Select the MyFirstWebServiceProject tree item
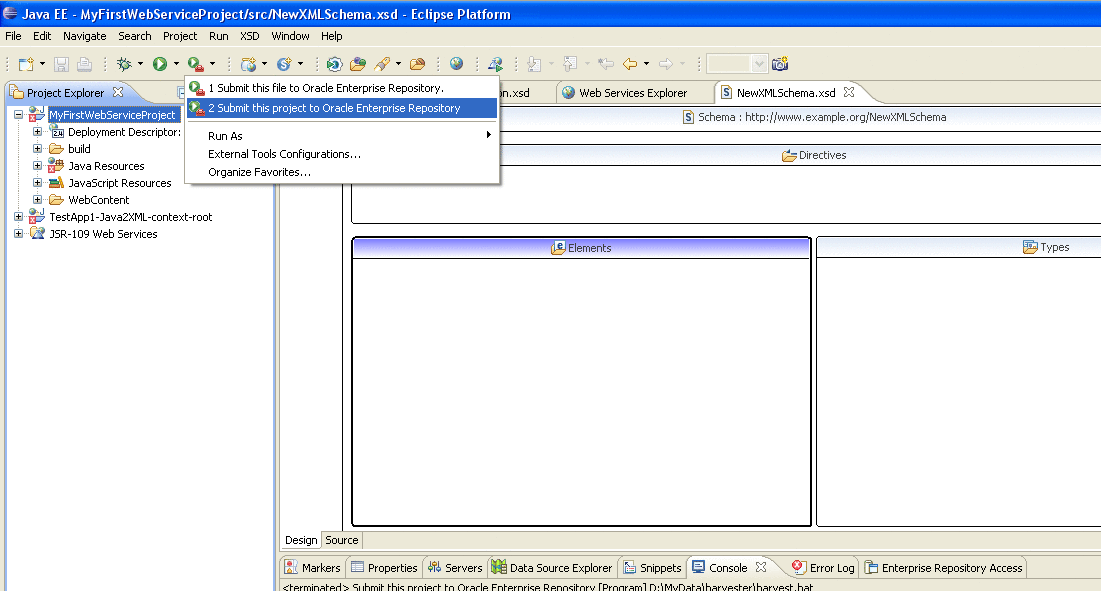1101x591 pixels. tap(112, 114)
